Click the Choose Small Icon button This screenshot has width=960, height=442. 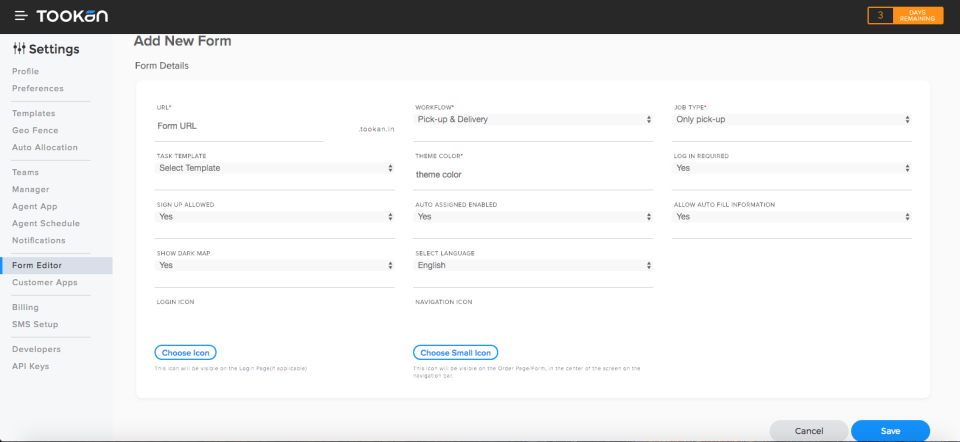point(455,353)
